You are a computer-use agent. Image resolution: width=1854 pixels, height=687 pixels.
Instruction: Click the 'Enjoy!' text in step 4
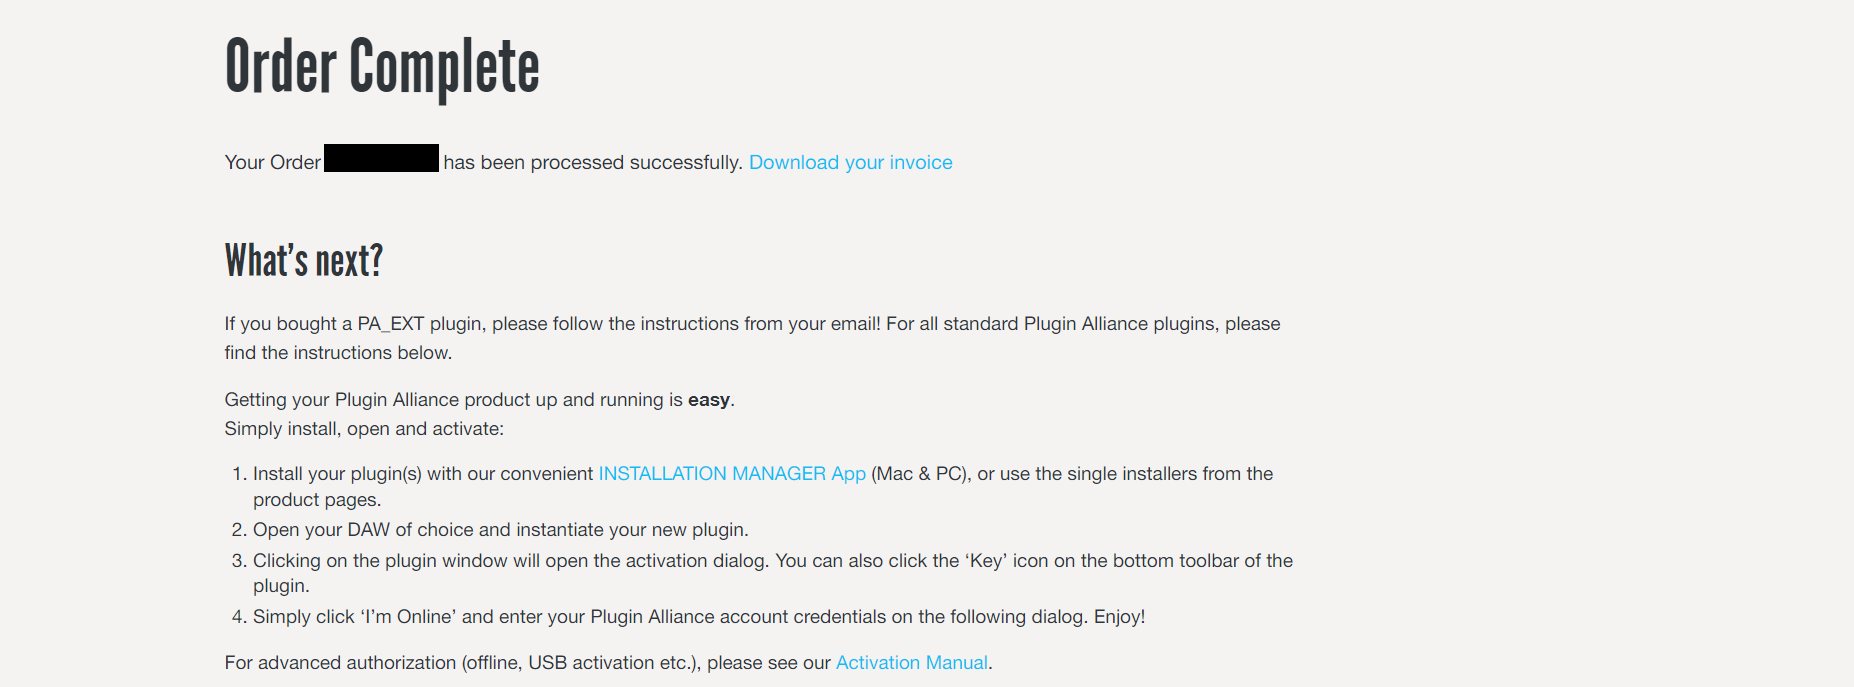pyautogui.click(x=1119, y=617)
